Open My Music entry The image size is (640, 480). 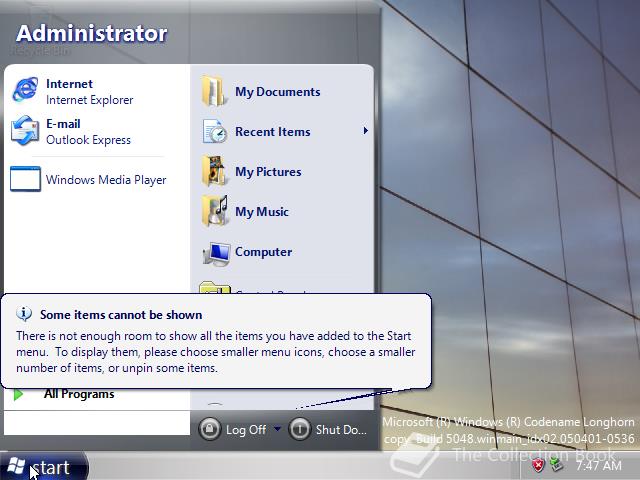pyautogui.click(x=282, y=211)
